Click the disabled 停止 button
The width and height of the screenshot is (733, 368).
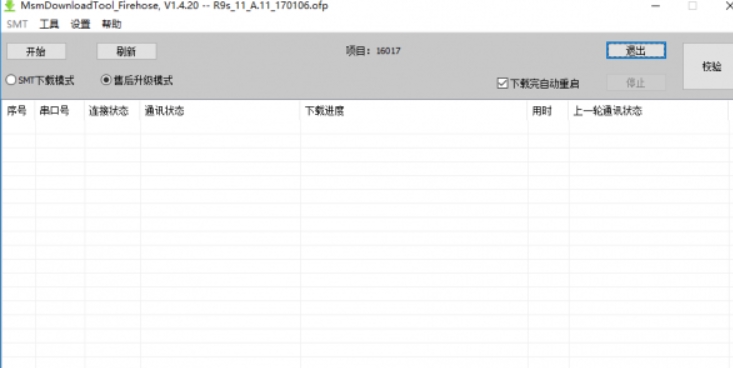(x=636, y=83)
